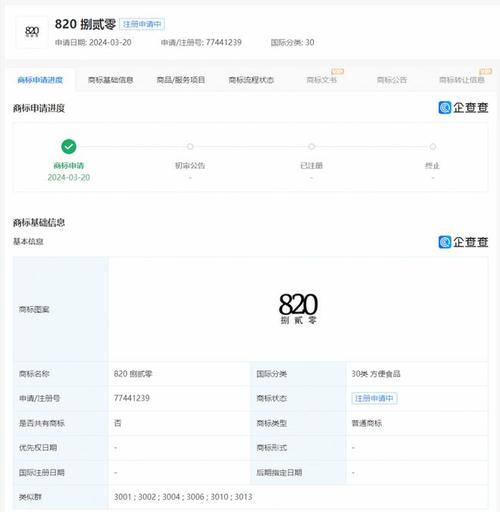Image resolution: width=500 pixels, height=512 pixels.
Task: Click the 终止 progress step circle
Action: click(x=433, y=147)
